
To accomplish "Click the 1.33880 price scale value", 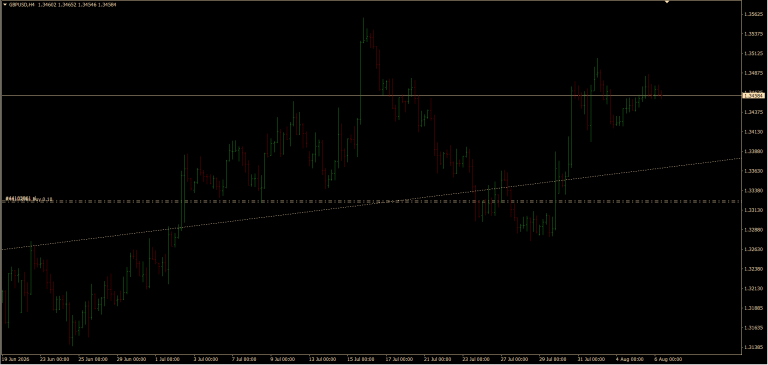I will point(753,151).
